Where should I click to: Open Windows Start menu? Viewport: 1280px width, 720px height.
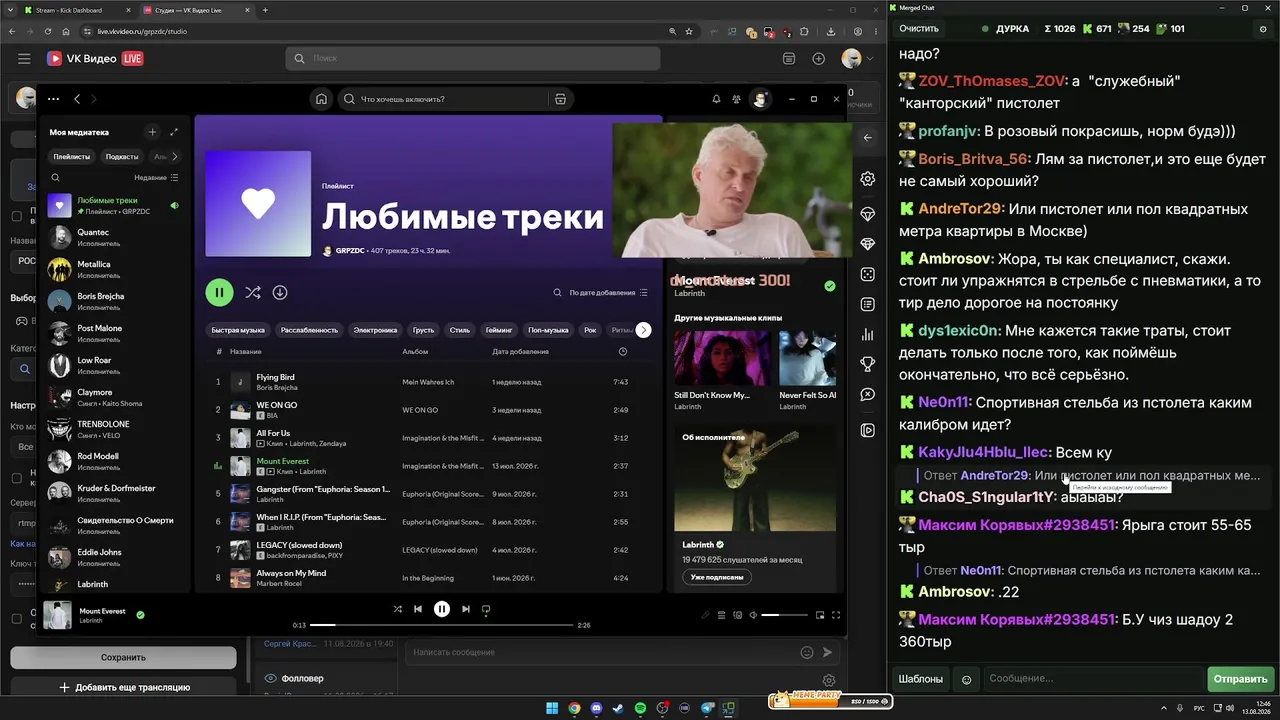pyautogui.click(x=552, y=708)
